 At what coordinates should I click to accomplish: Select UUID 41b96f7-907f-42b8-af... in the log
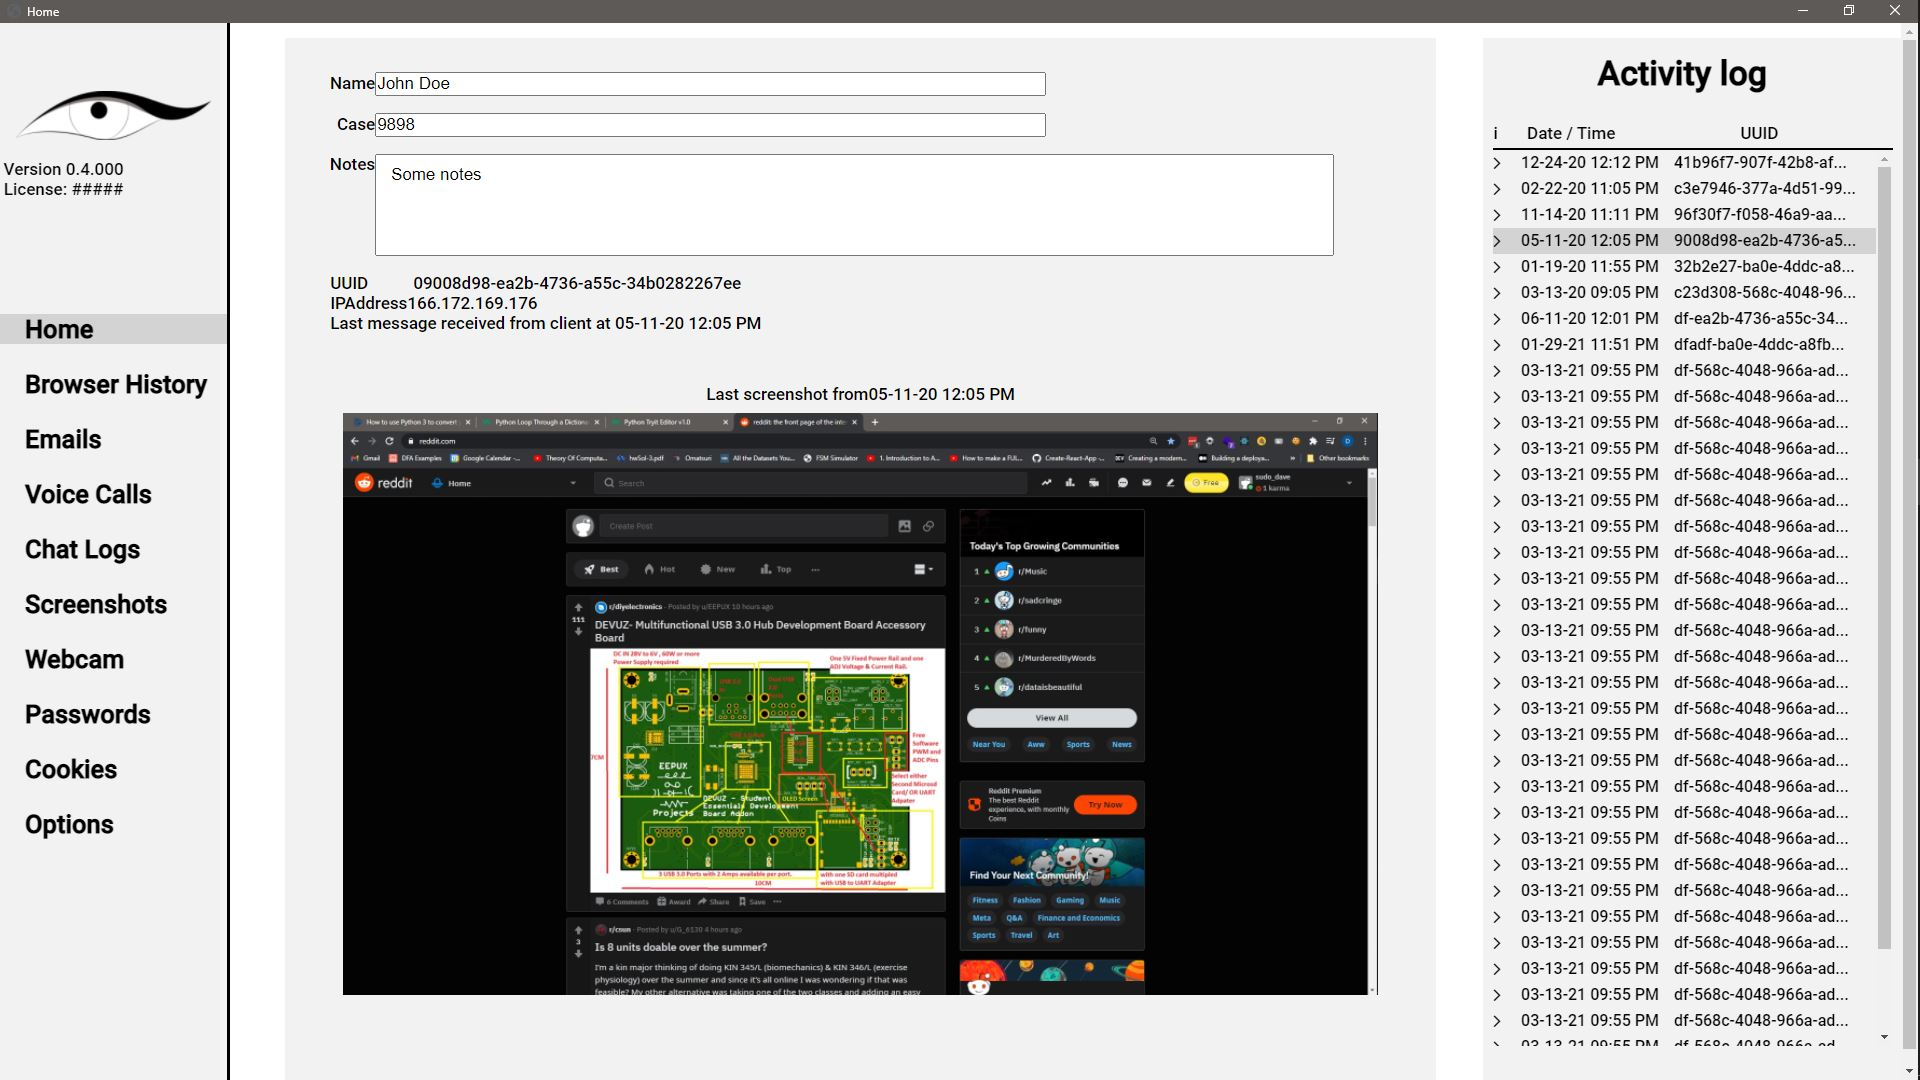click(x=1760, y=162)
